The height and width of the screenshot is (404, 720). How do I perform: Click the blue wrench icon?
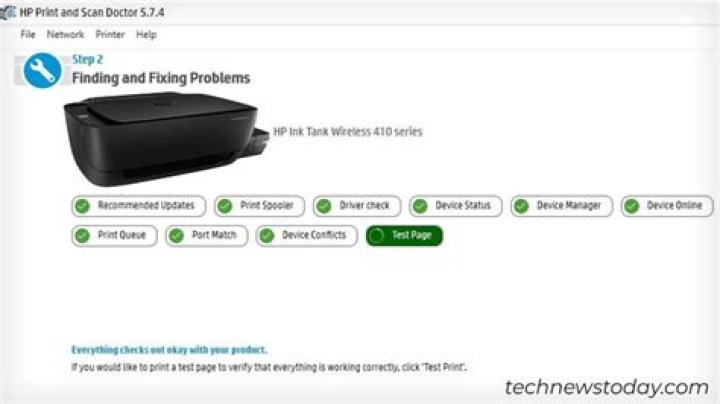[42, 71]
